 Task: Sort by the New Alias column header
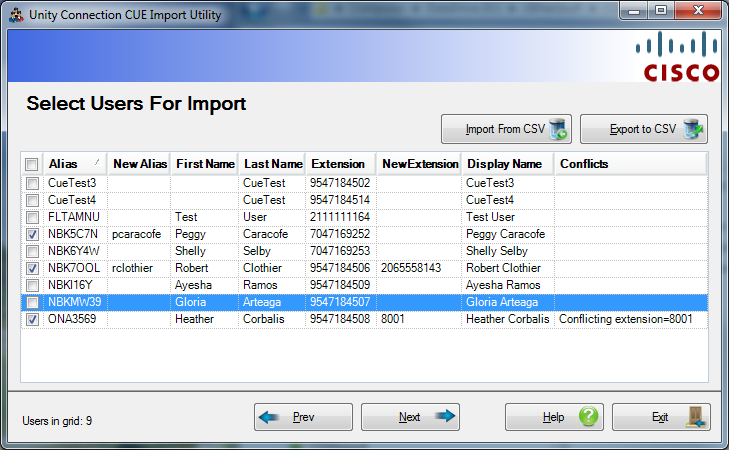point(139,164)
